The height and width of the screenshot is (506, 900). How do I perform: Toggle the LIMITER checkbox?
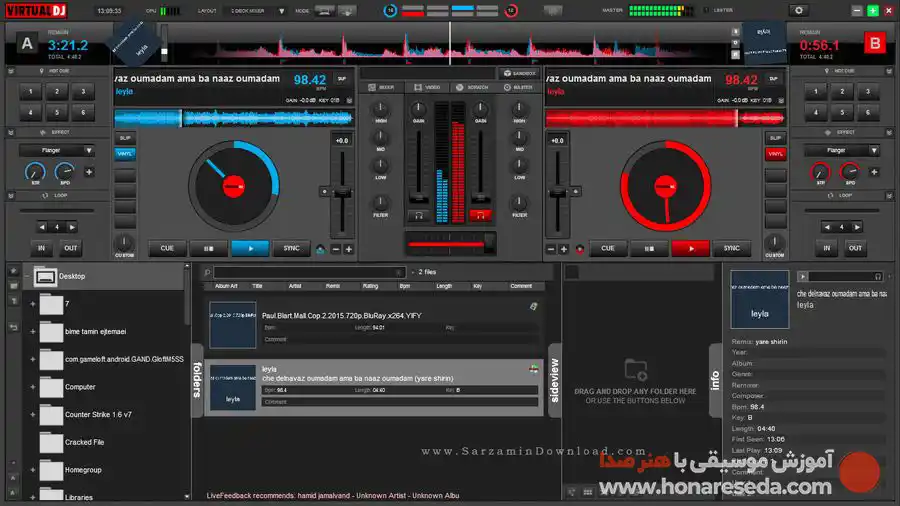coord(706,10)
